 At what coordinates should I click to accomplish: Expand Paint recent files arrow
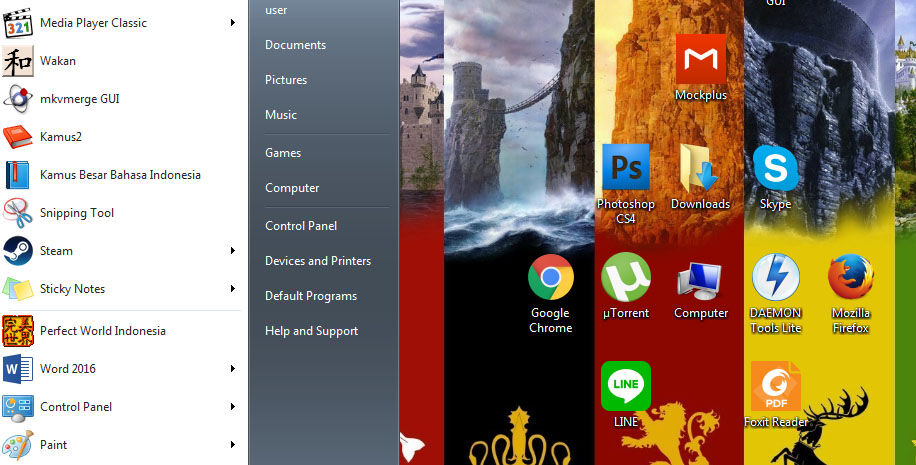tap(233, 445)
